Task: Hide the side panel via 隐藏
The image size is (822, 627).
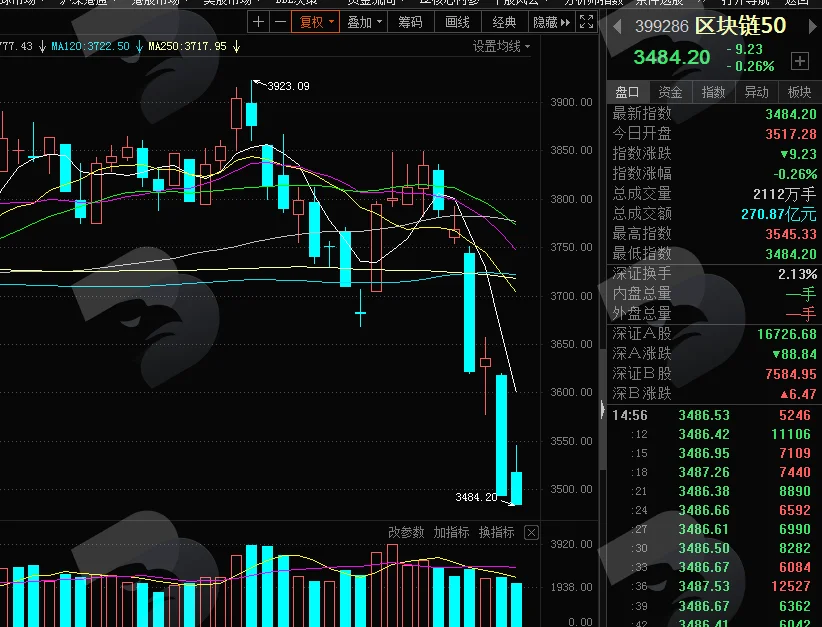Action: (x=551, y=22)
